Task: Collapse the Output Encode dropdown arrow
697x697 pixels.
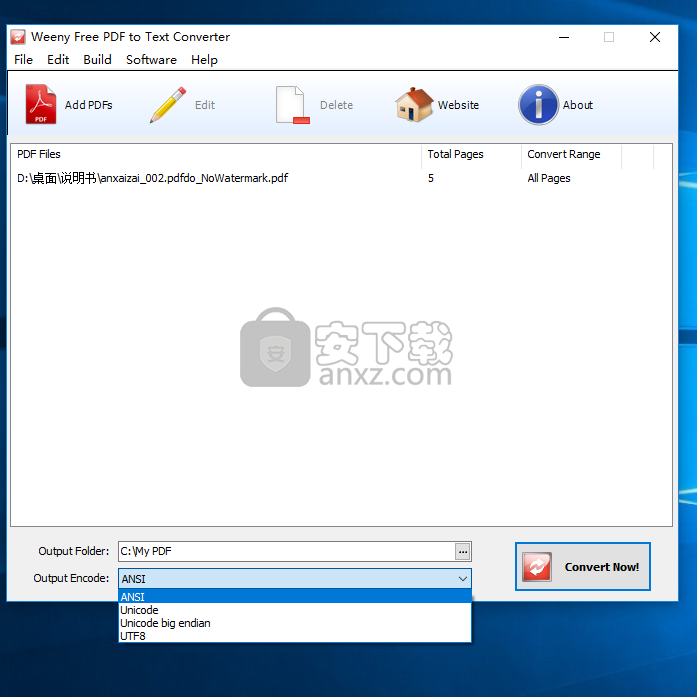Action: pyautogui.click(x=462, y=579)
